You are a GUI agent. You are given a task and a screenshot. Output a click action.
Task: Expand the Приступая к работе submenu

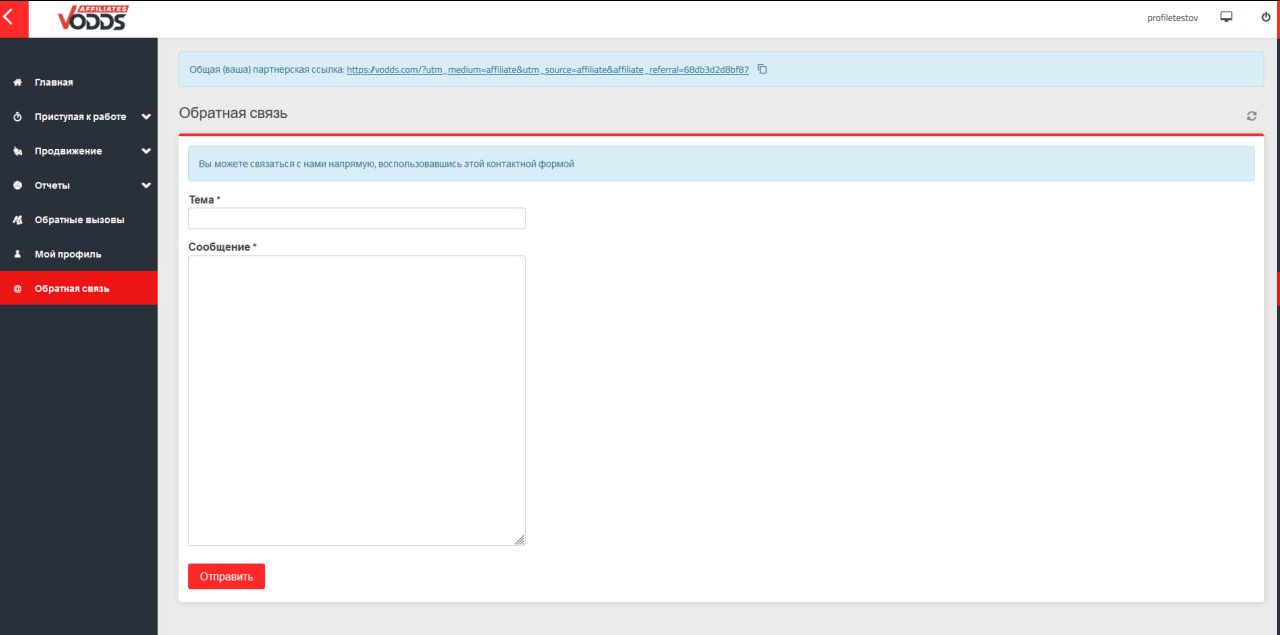(x=146, y=117)
